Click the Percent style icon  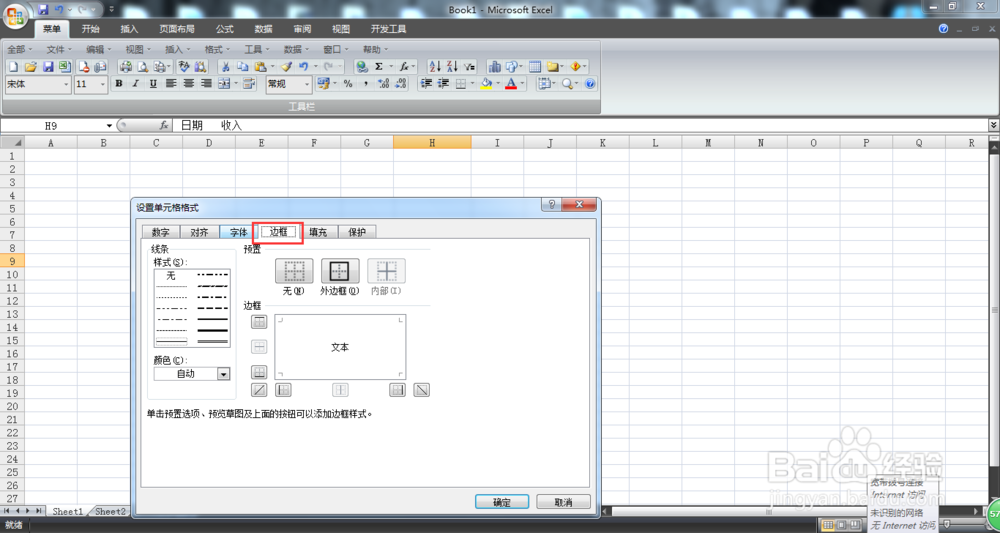pos(348,84)
